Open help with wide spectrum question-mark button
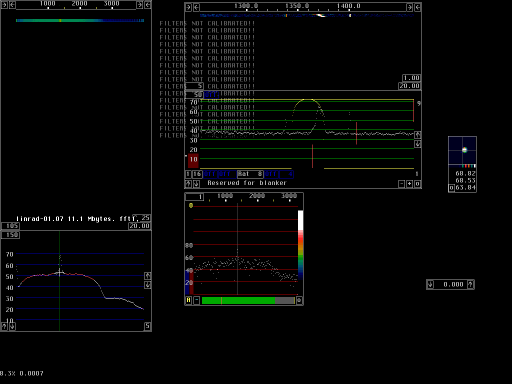This screenshot has width=512, height=384. tap(4, 327)
